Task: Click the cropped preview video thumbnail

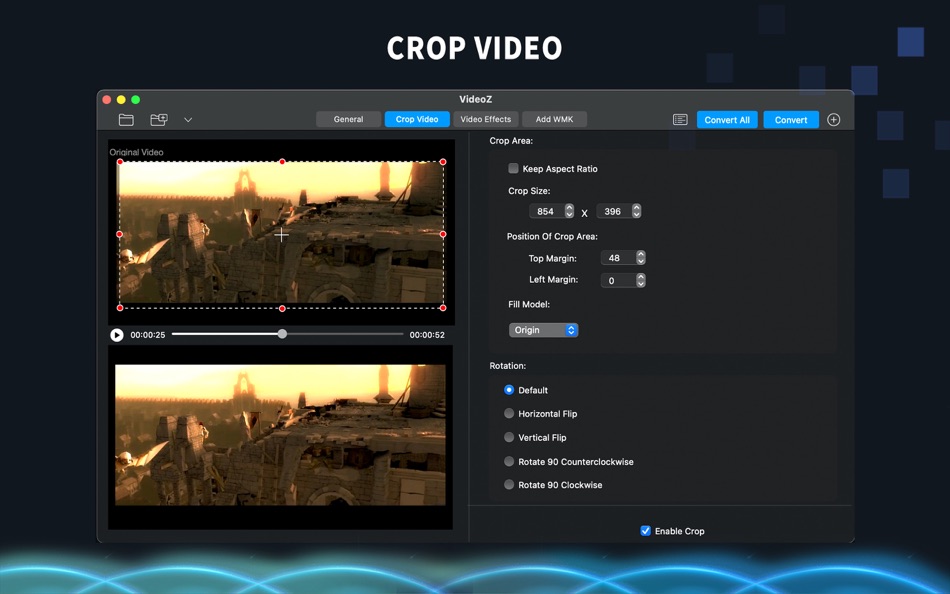Action: [281, 435]
